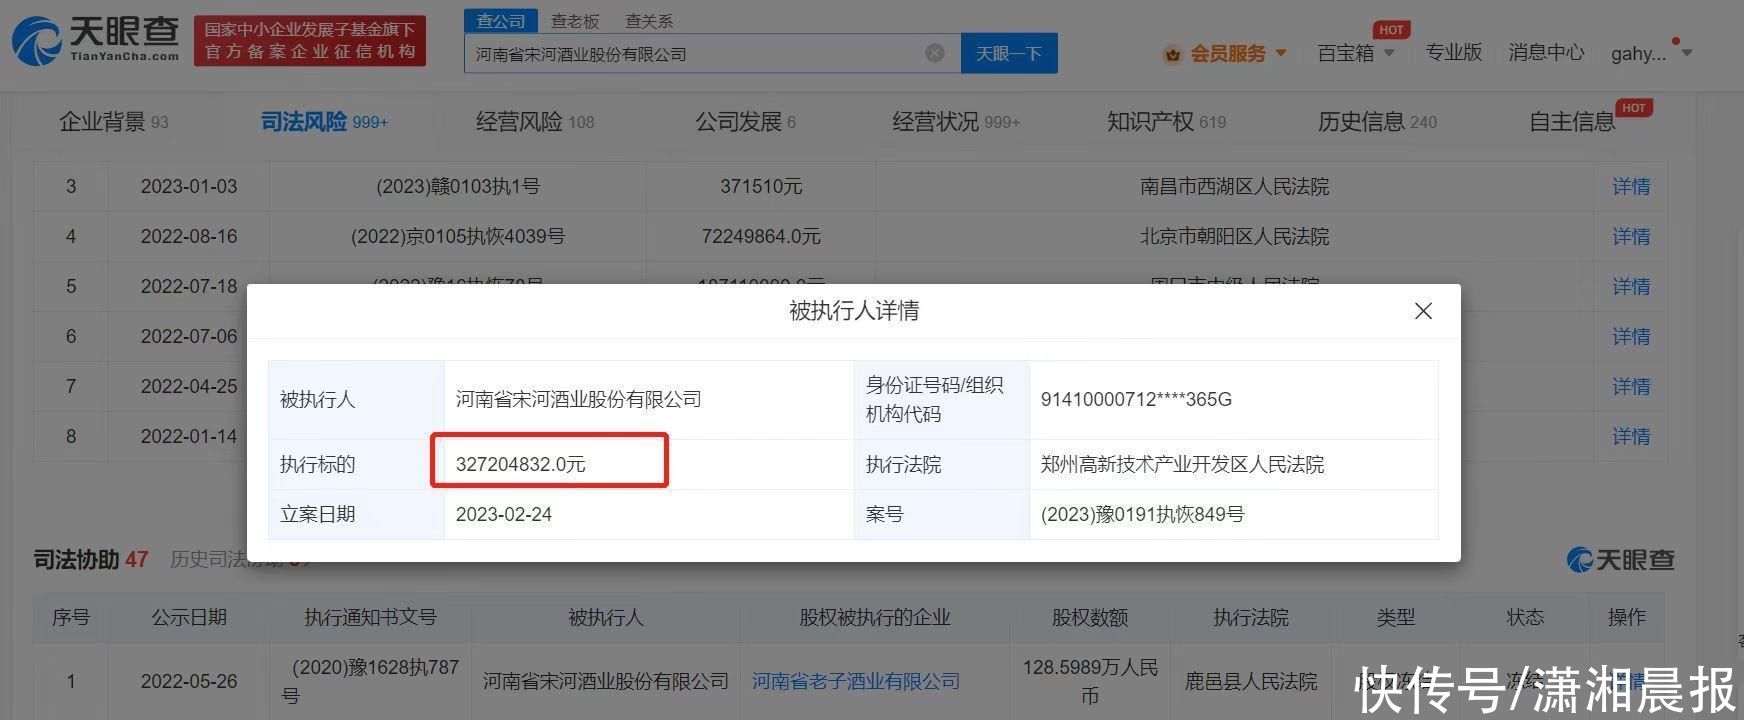Viewport: 1744px width, 720px height.
Task: Switch to 知识产权 tab
Action: point(1166,122)
